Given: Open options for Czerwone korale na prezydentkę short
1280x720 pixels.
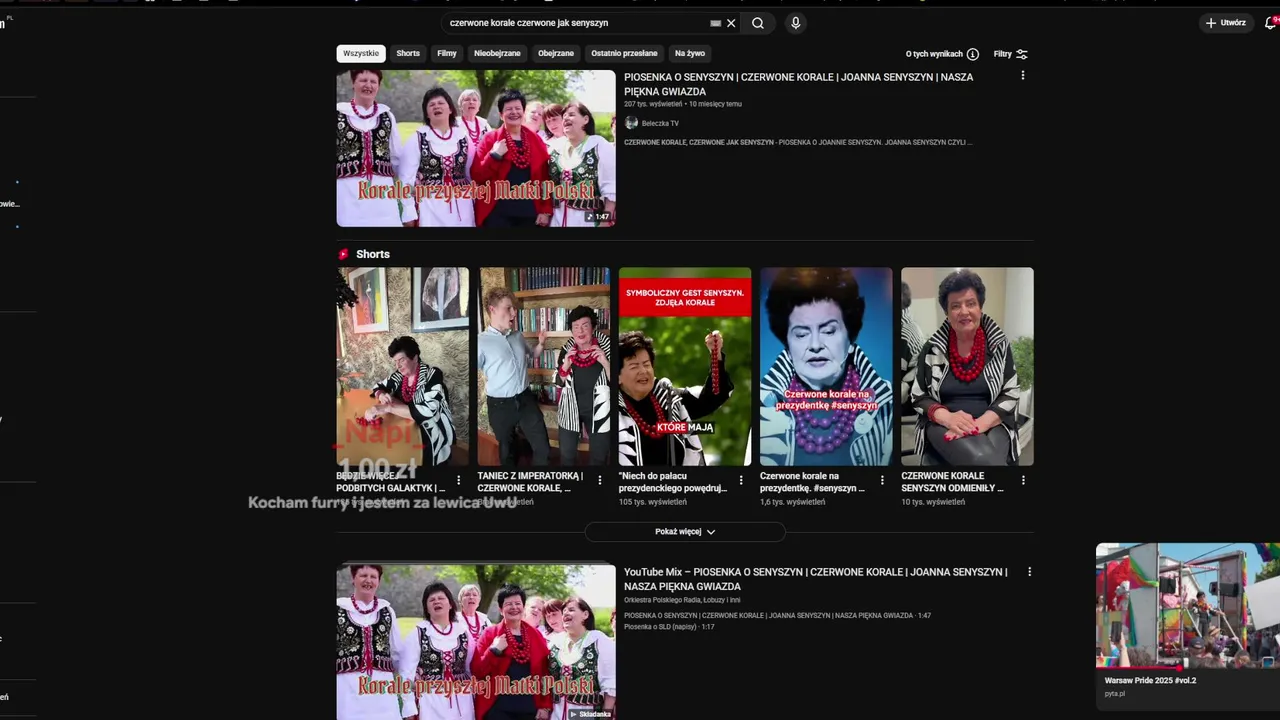Looking at the screenshot, I should (882, 480).
